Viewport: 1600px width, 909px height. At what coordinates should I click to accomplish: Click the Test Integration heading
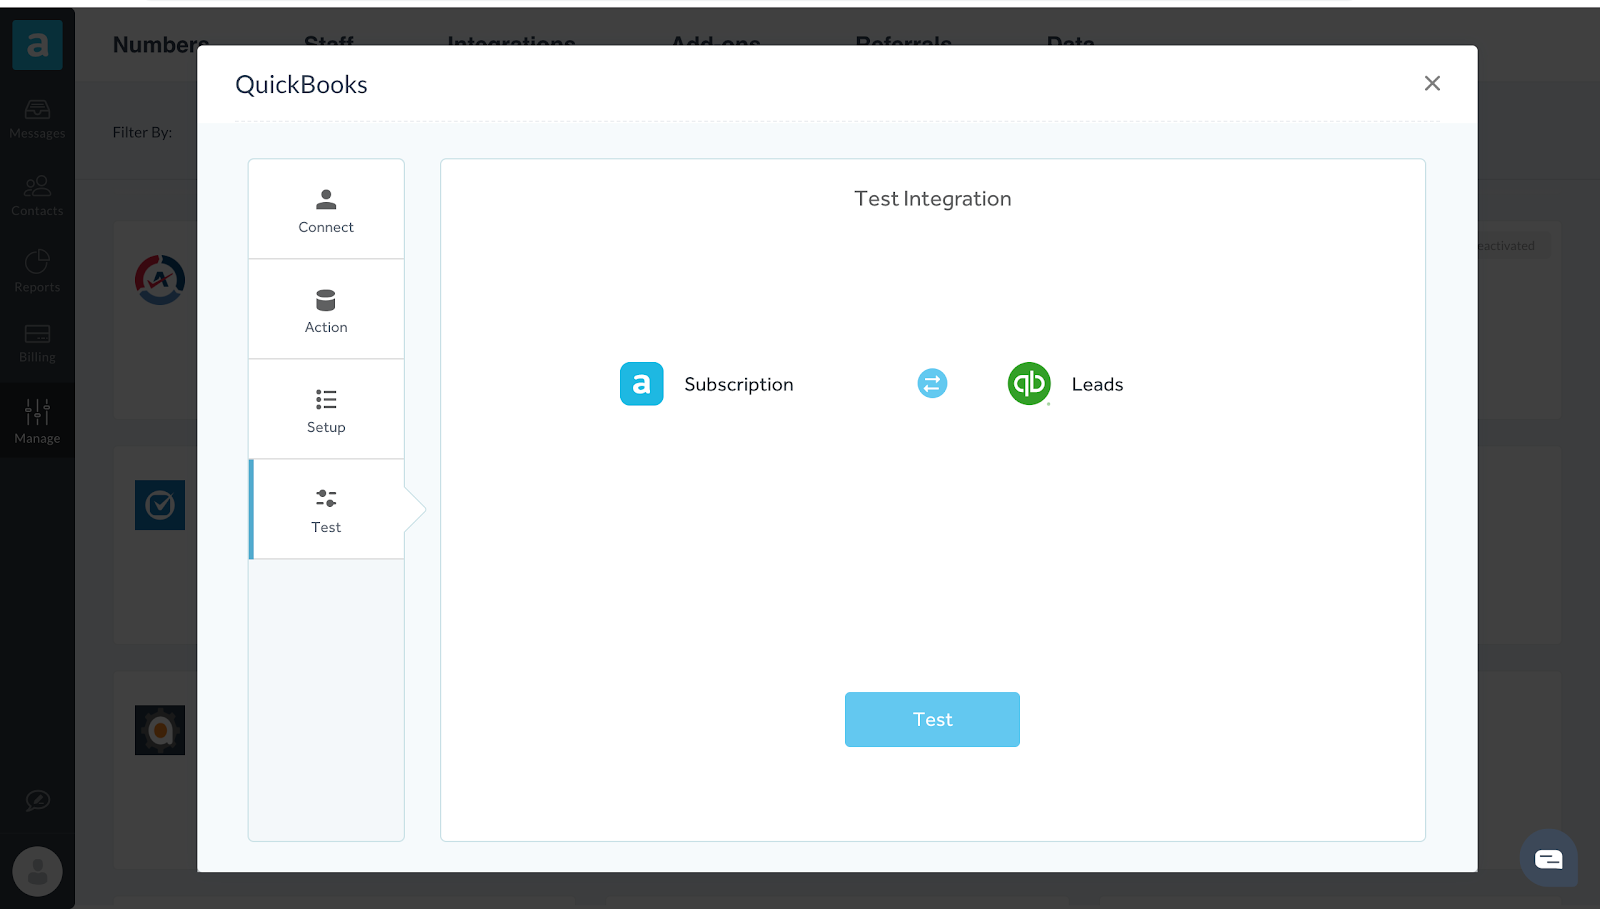tap(932, 198)
